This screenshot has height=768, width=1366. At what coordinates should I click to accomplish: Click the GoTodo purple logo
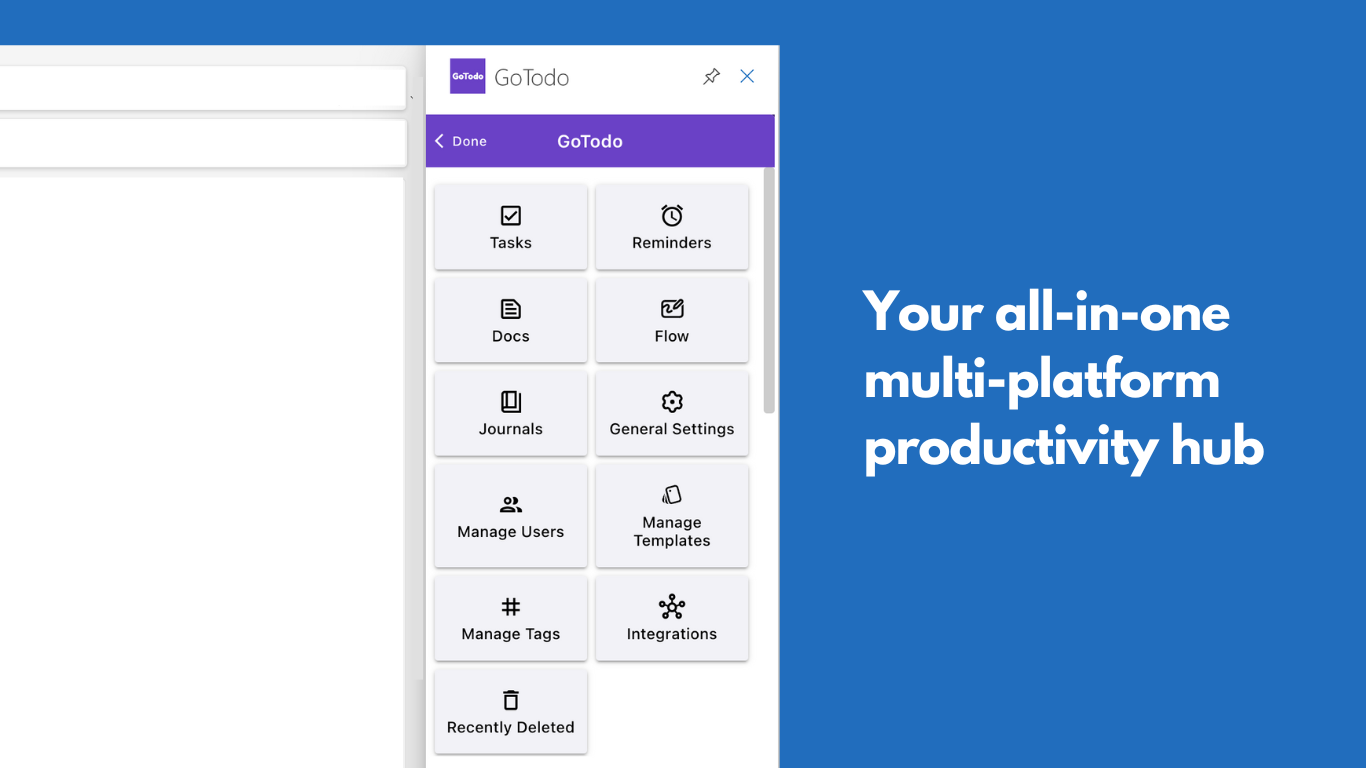coord(467,76)
